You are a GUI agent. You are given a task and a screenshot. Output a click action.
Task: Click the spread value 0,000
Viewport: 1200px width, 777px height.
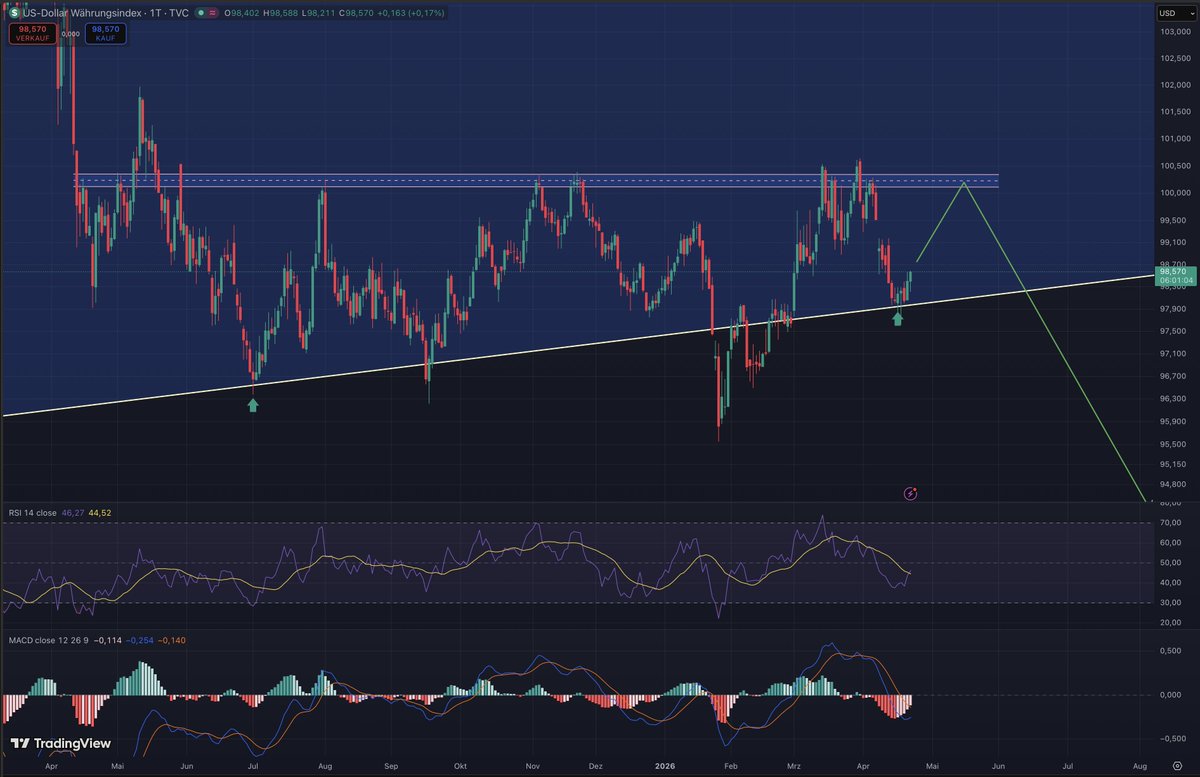tap(70, 34)
